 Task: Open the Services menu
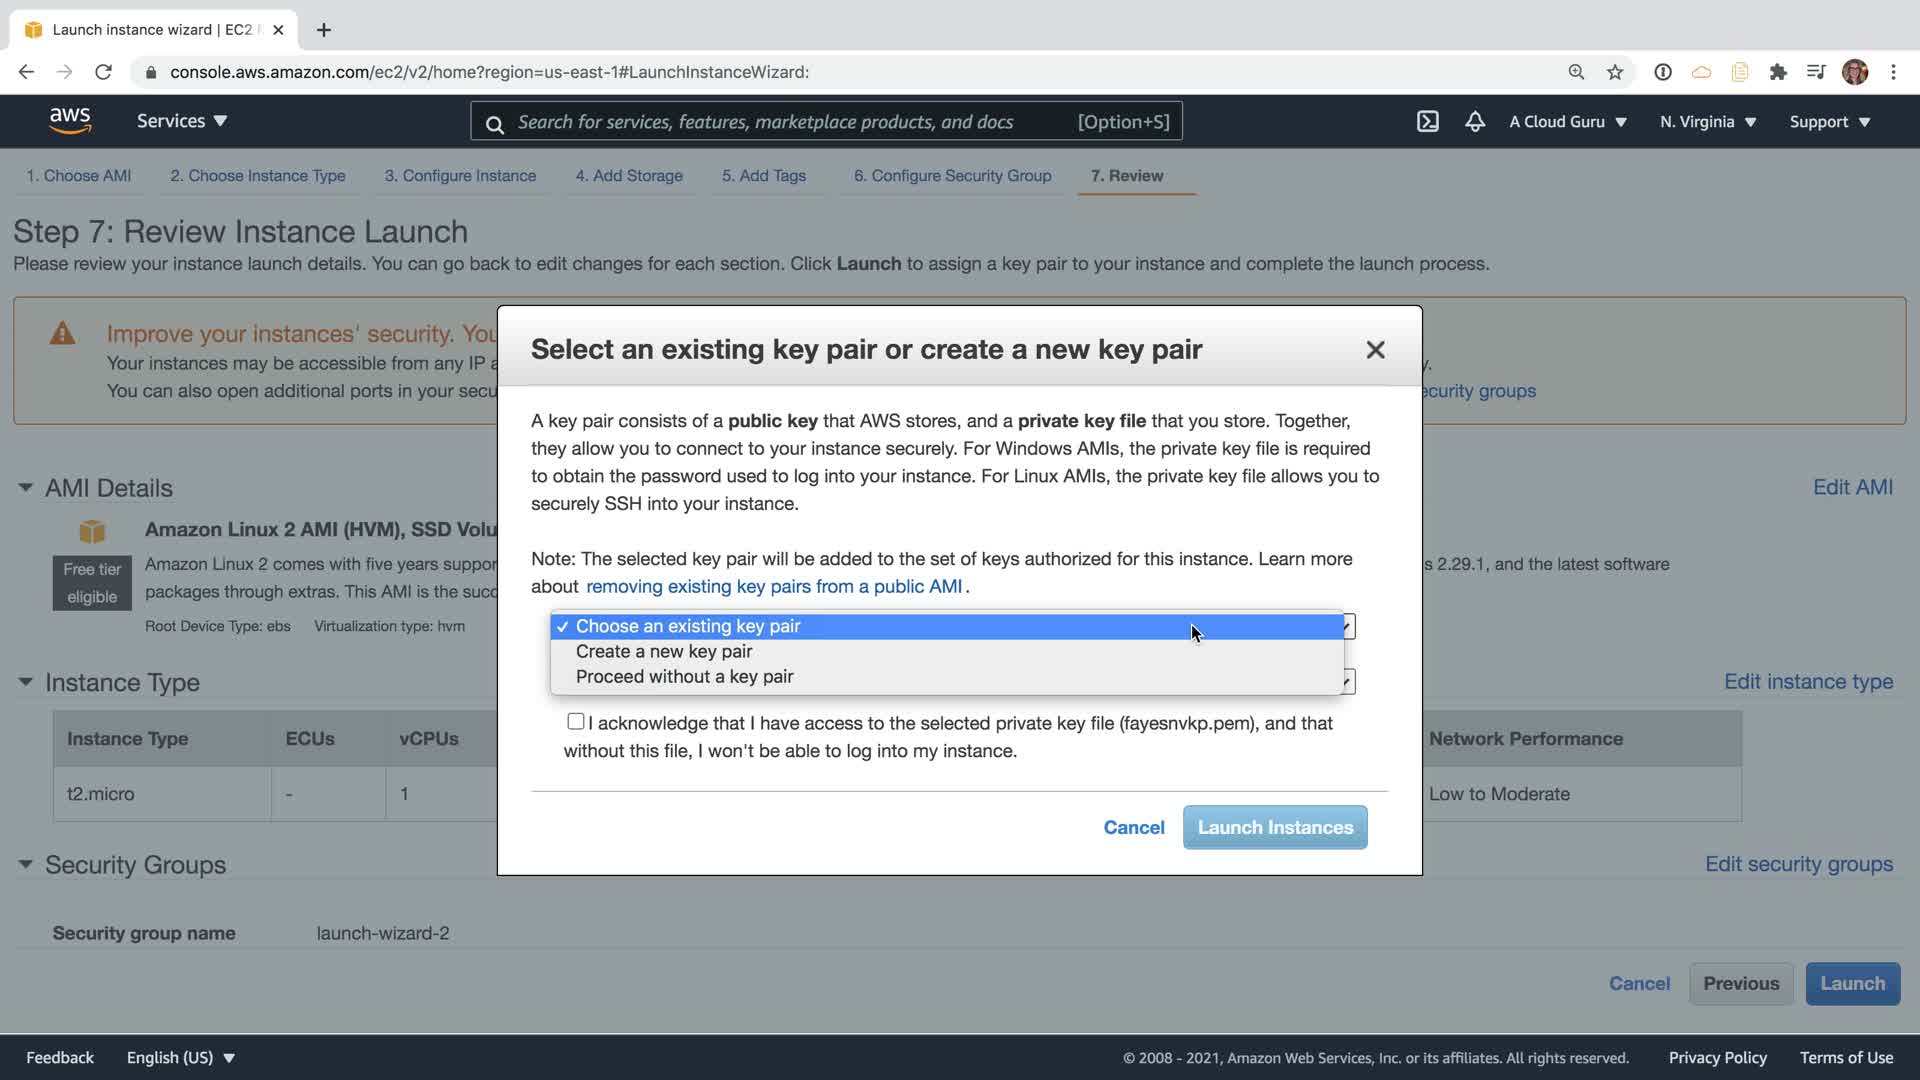coord(182,121)
